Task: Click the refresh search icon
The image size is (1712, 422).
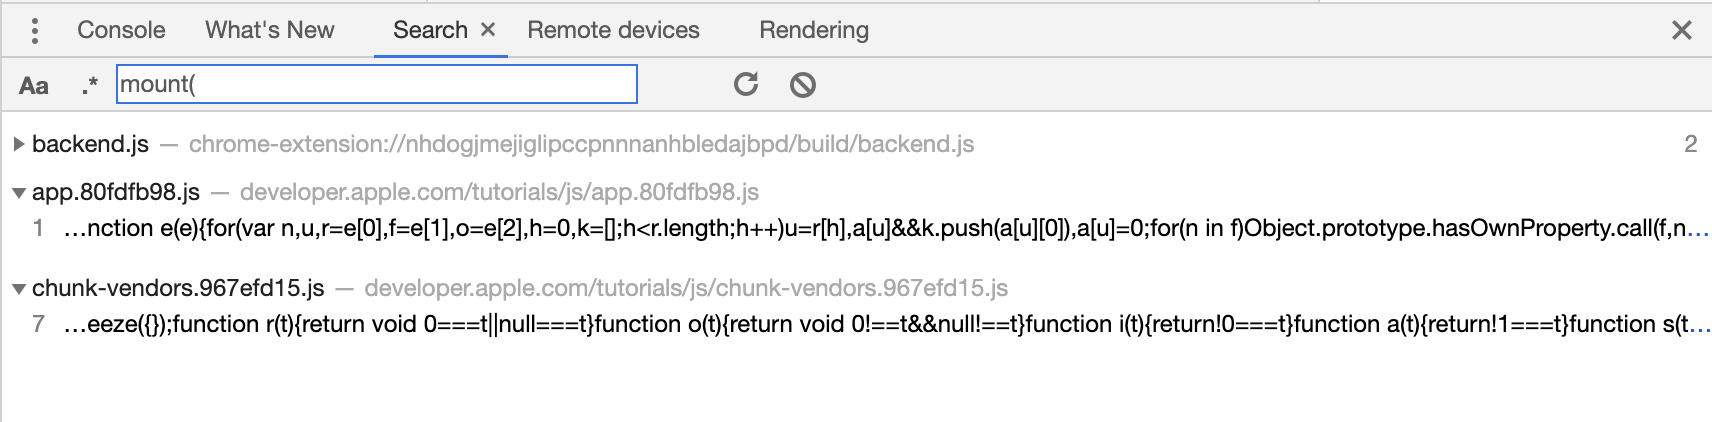Action: 746,84
